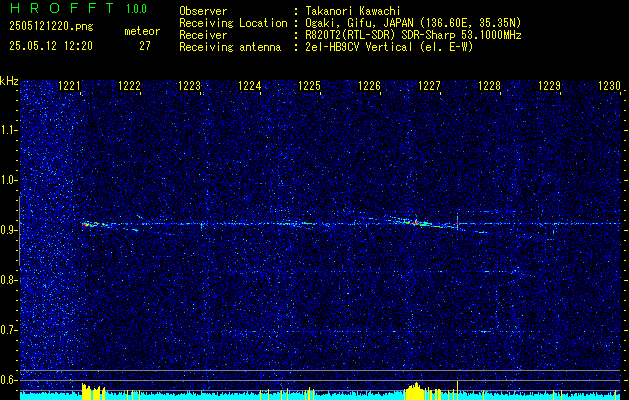Click the 1229 time marker

(x=550, y=86)
